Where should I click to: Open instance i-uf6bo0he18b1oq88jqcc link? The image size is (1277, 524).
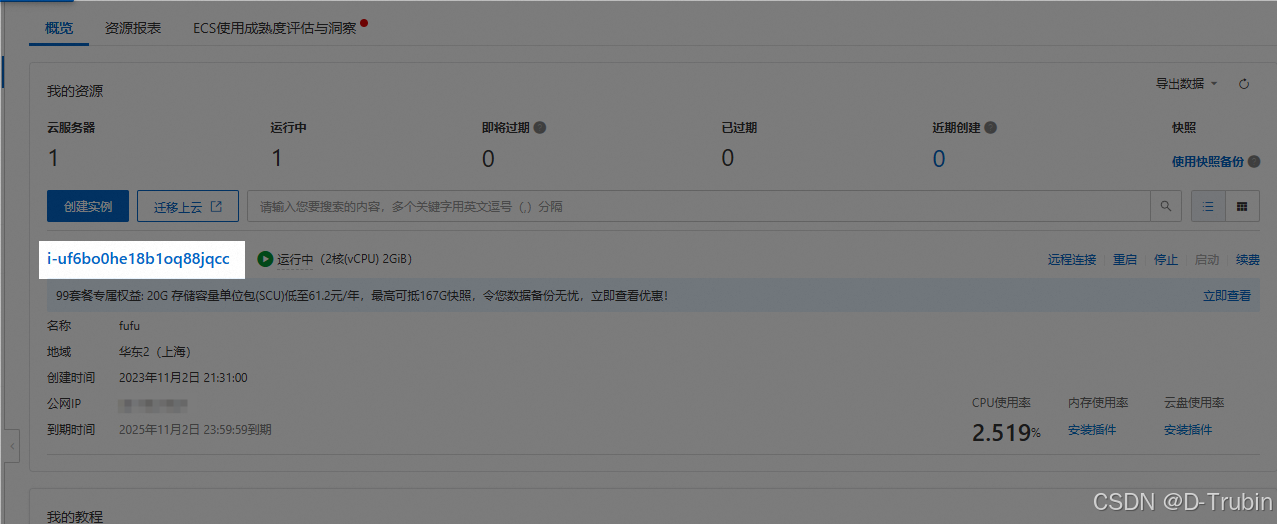click(x=138, y=259)
